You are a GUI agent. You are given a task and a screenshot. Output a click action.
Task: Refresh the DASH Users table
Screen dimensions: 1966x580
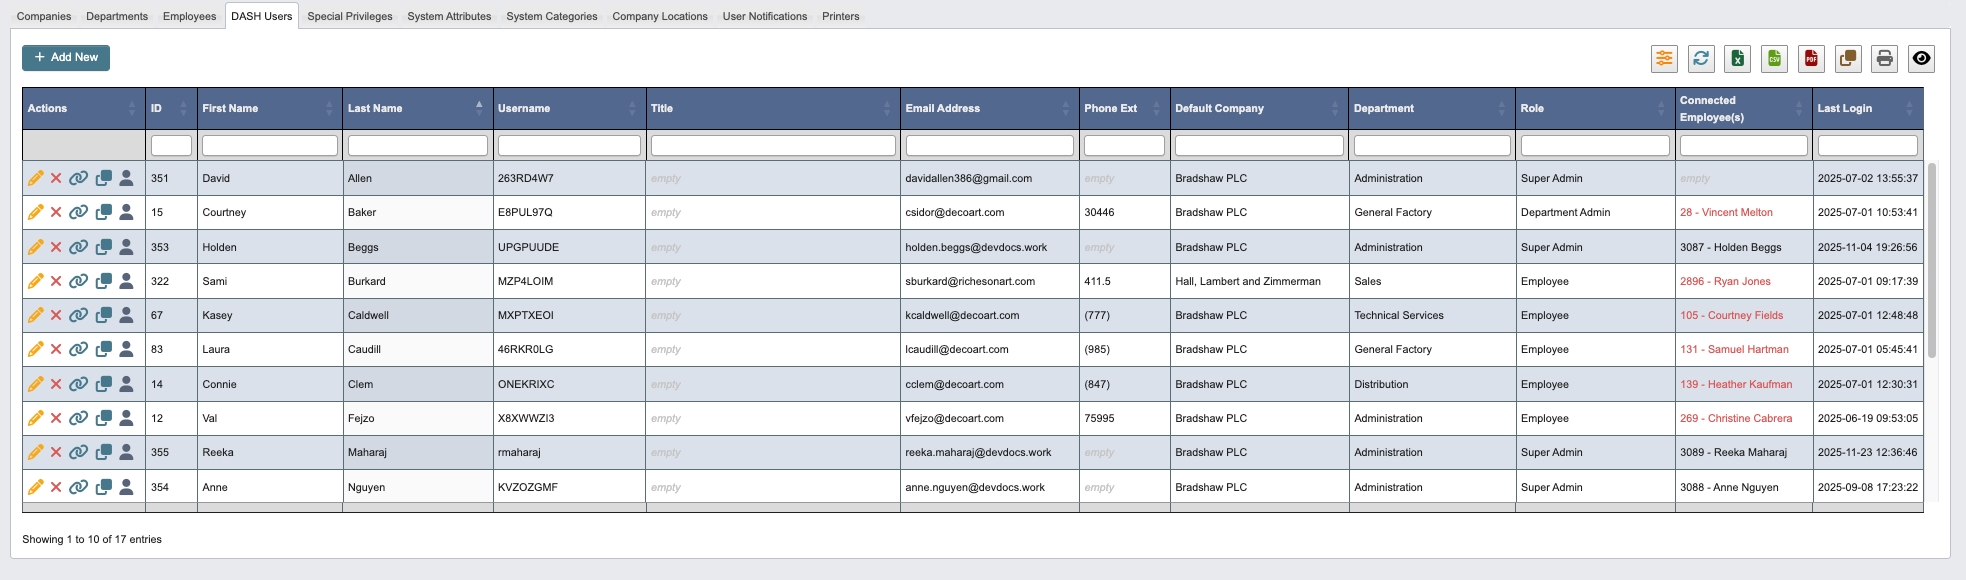point(1701,59)
